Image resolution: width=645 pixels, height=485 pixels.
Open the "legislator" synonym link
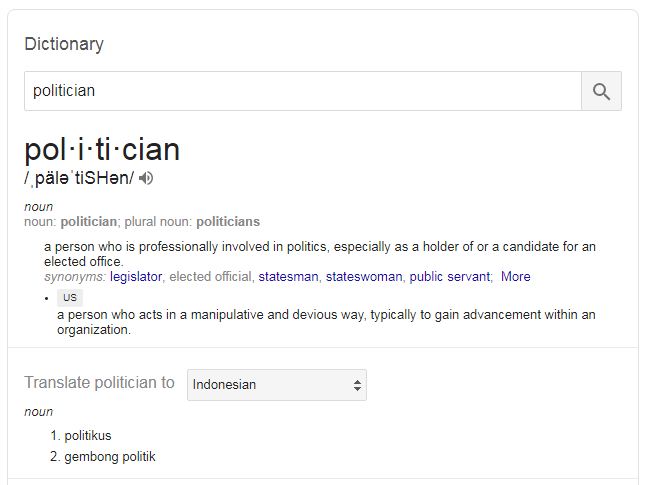pos(136,277)
